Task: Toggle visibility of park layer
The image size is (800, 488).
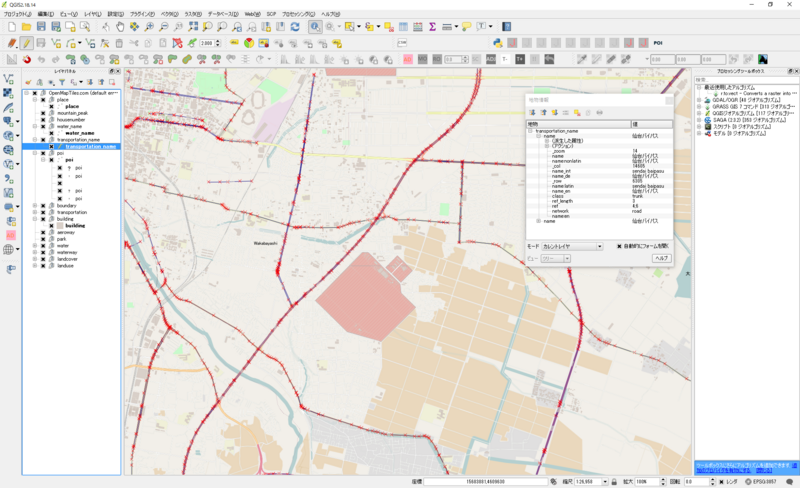Action: [43, 239]
